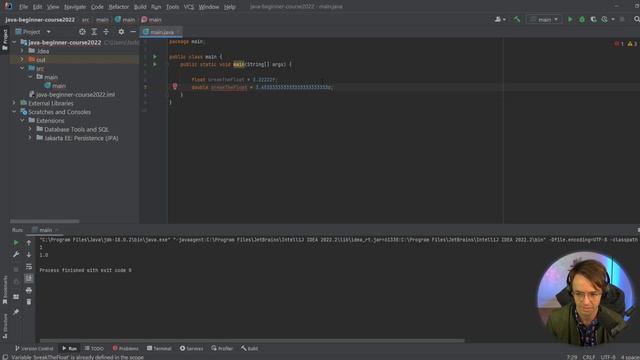The width and height of the screenshot is (640, 360).
Task: Toggle scroll to end in Run console
Action: pyautogui.click(x=29, y=278)
